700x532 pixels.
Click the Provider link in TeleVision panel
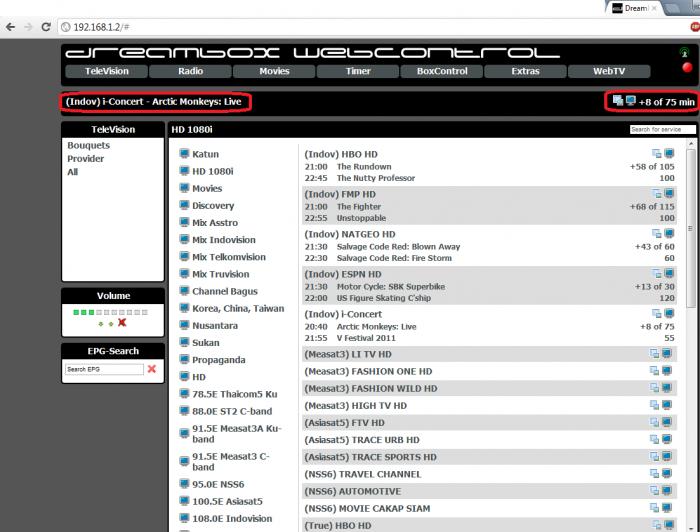[x=85, y=158]
